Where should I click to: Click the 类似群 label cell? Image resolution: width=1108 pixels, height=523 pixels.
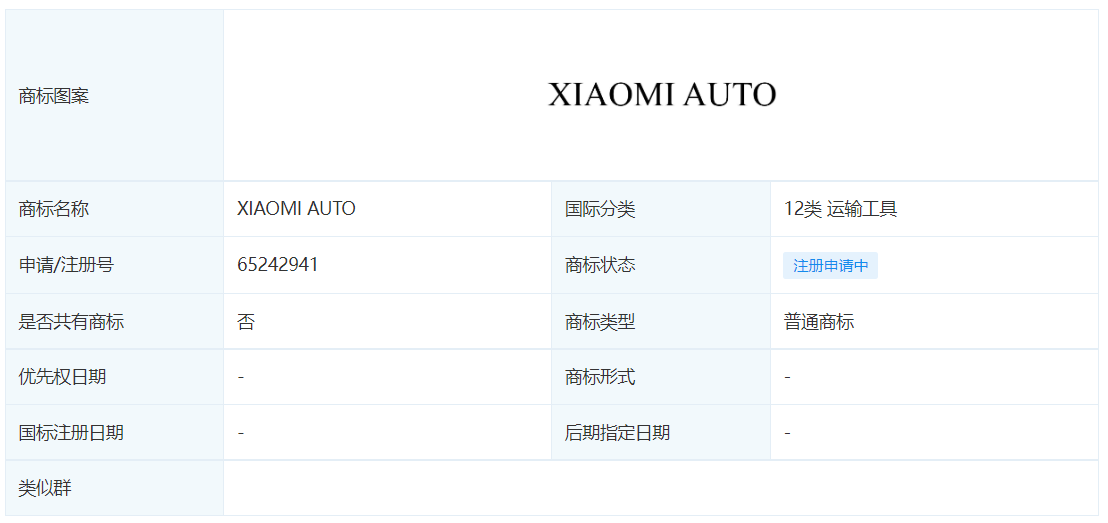[x=114, y=488]
